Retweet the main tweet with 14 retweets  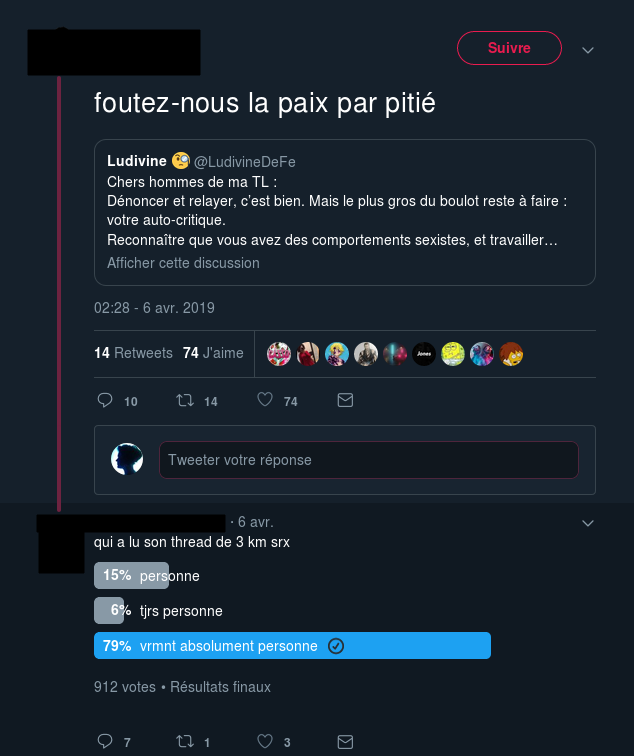(x=185, y=400)
